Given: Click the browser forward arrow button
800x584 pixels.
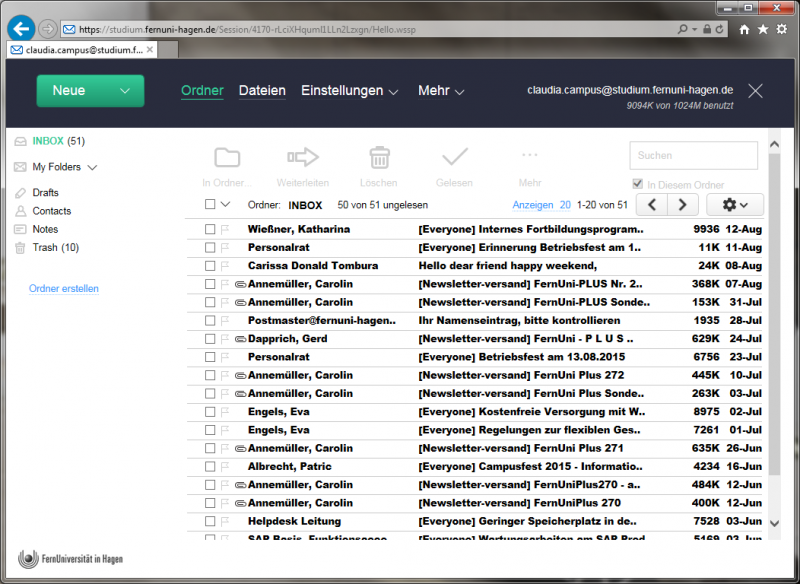Looking at the screenshot, I should click(x=48, y=29).
